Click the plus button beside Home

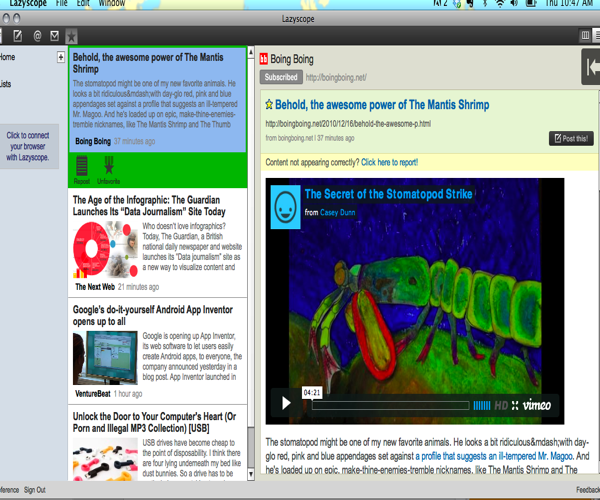tap(61, 57)
